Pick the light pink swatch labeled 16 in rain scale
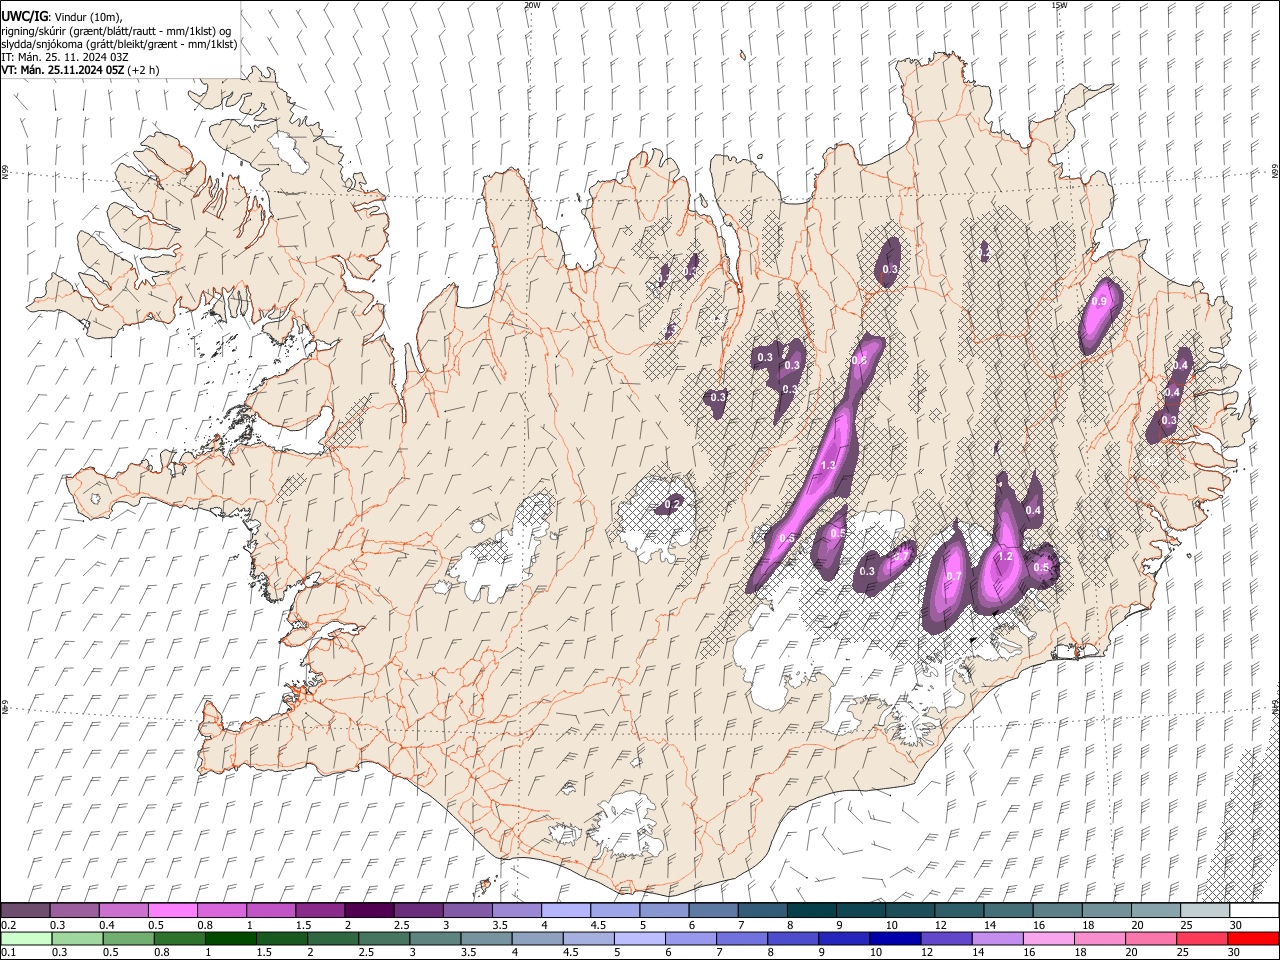 pyautogui.click(x=1048, y=938)
